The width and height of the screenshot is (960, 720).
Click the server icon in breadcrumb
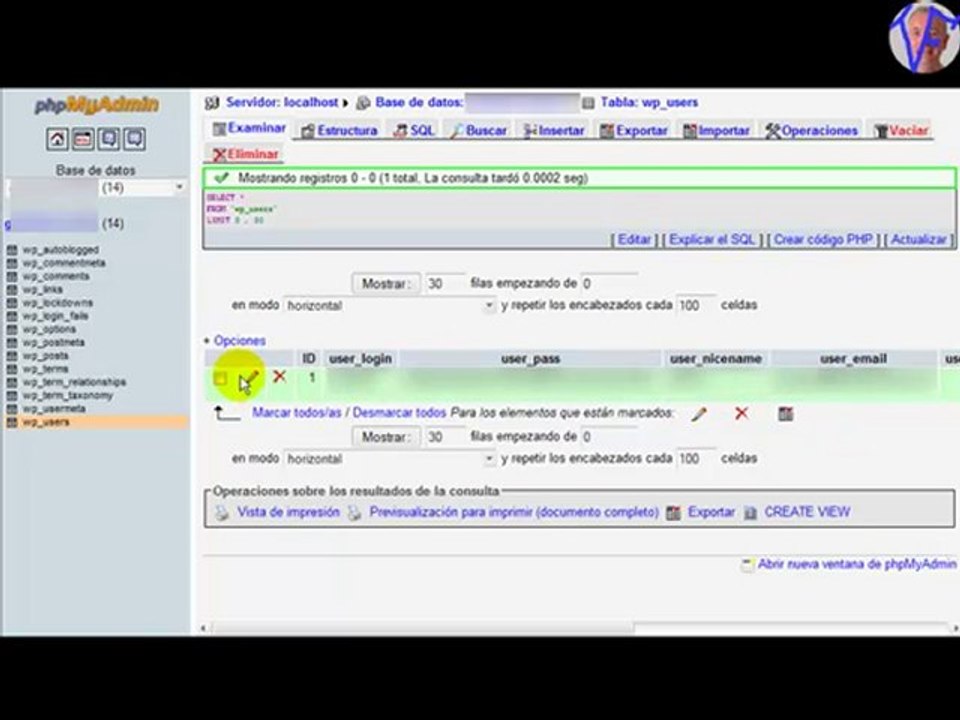(x=212, y=103)
